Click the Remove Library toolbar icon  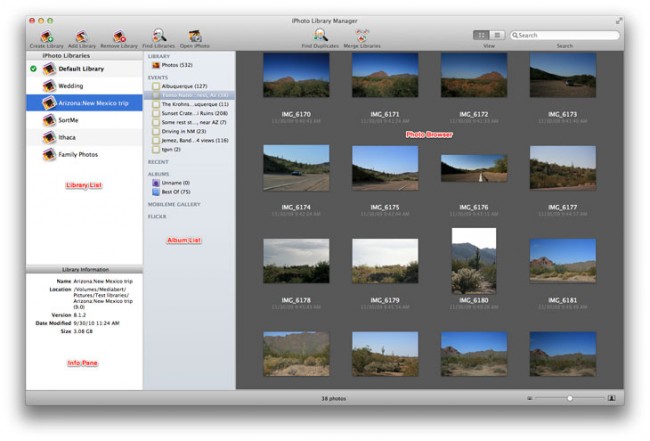click(x=119, y=36)
